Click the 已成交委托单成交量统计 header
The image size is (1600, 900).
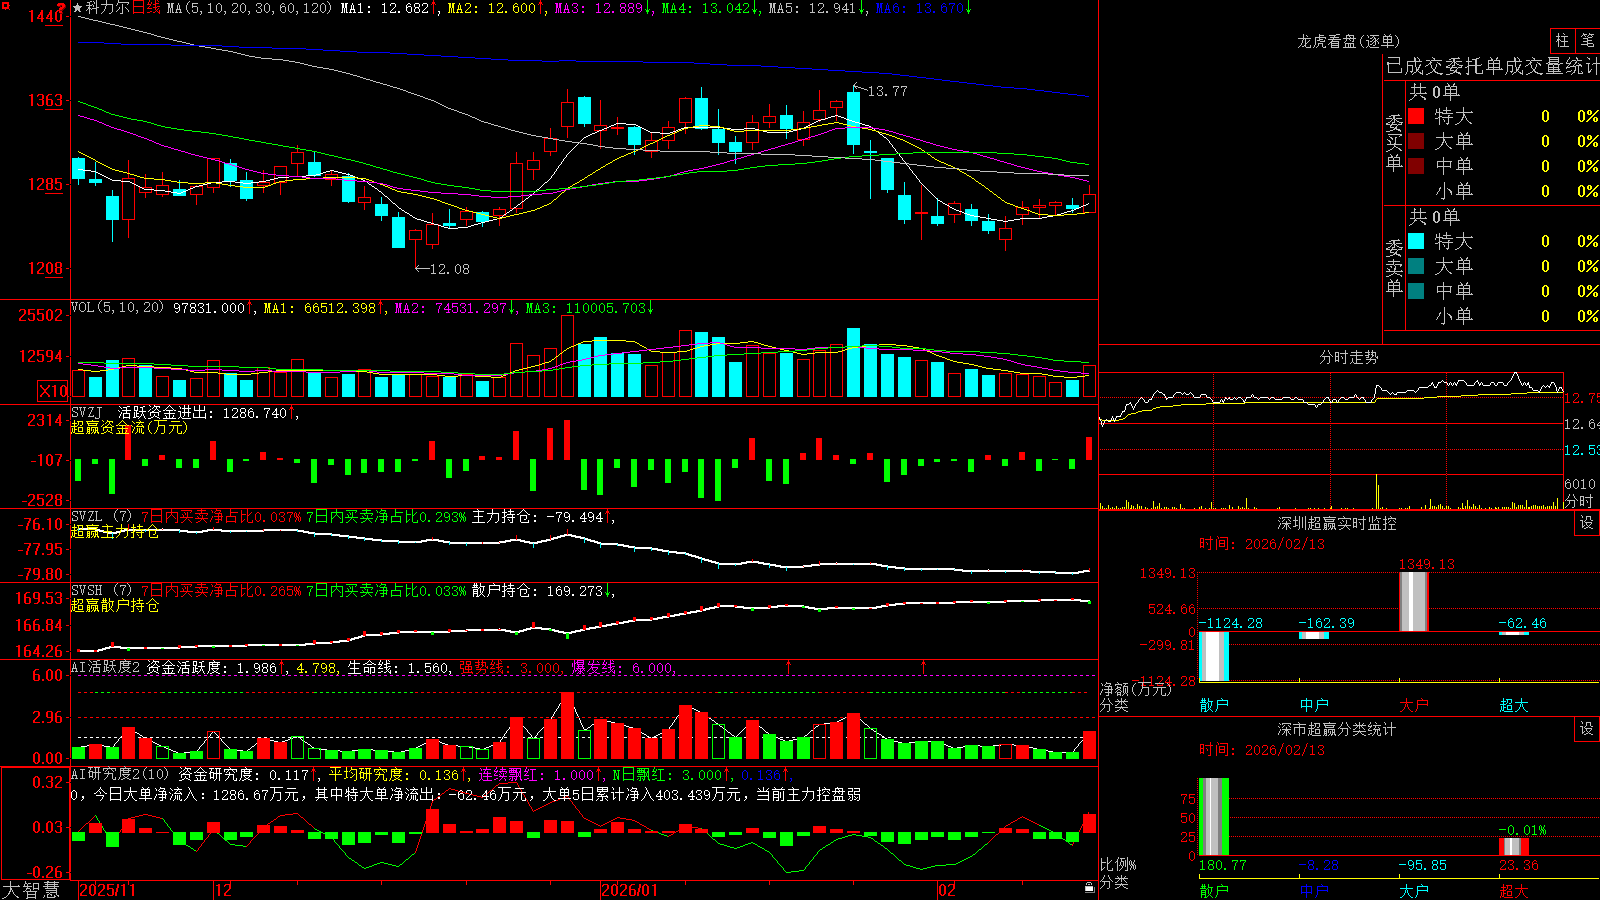[1492, 66]
